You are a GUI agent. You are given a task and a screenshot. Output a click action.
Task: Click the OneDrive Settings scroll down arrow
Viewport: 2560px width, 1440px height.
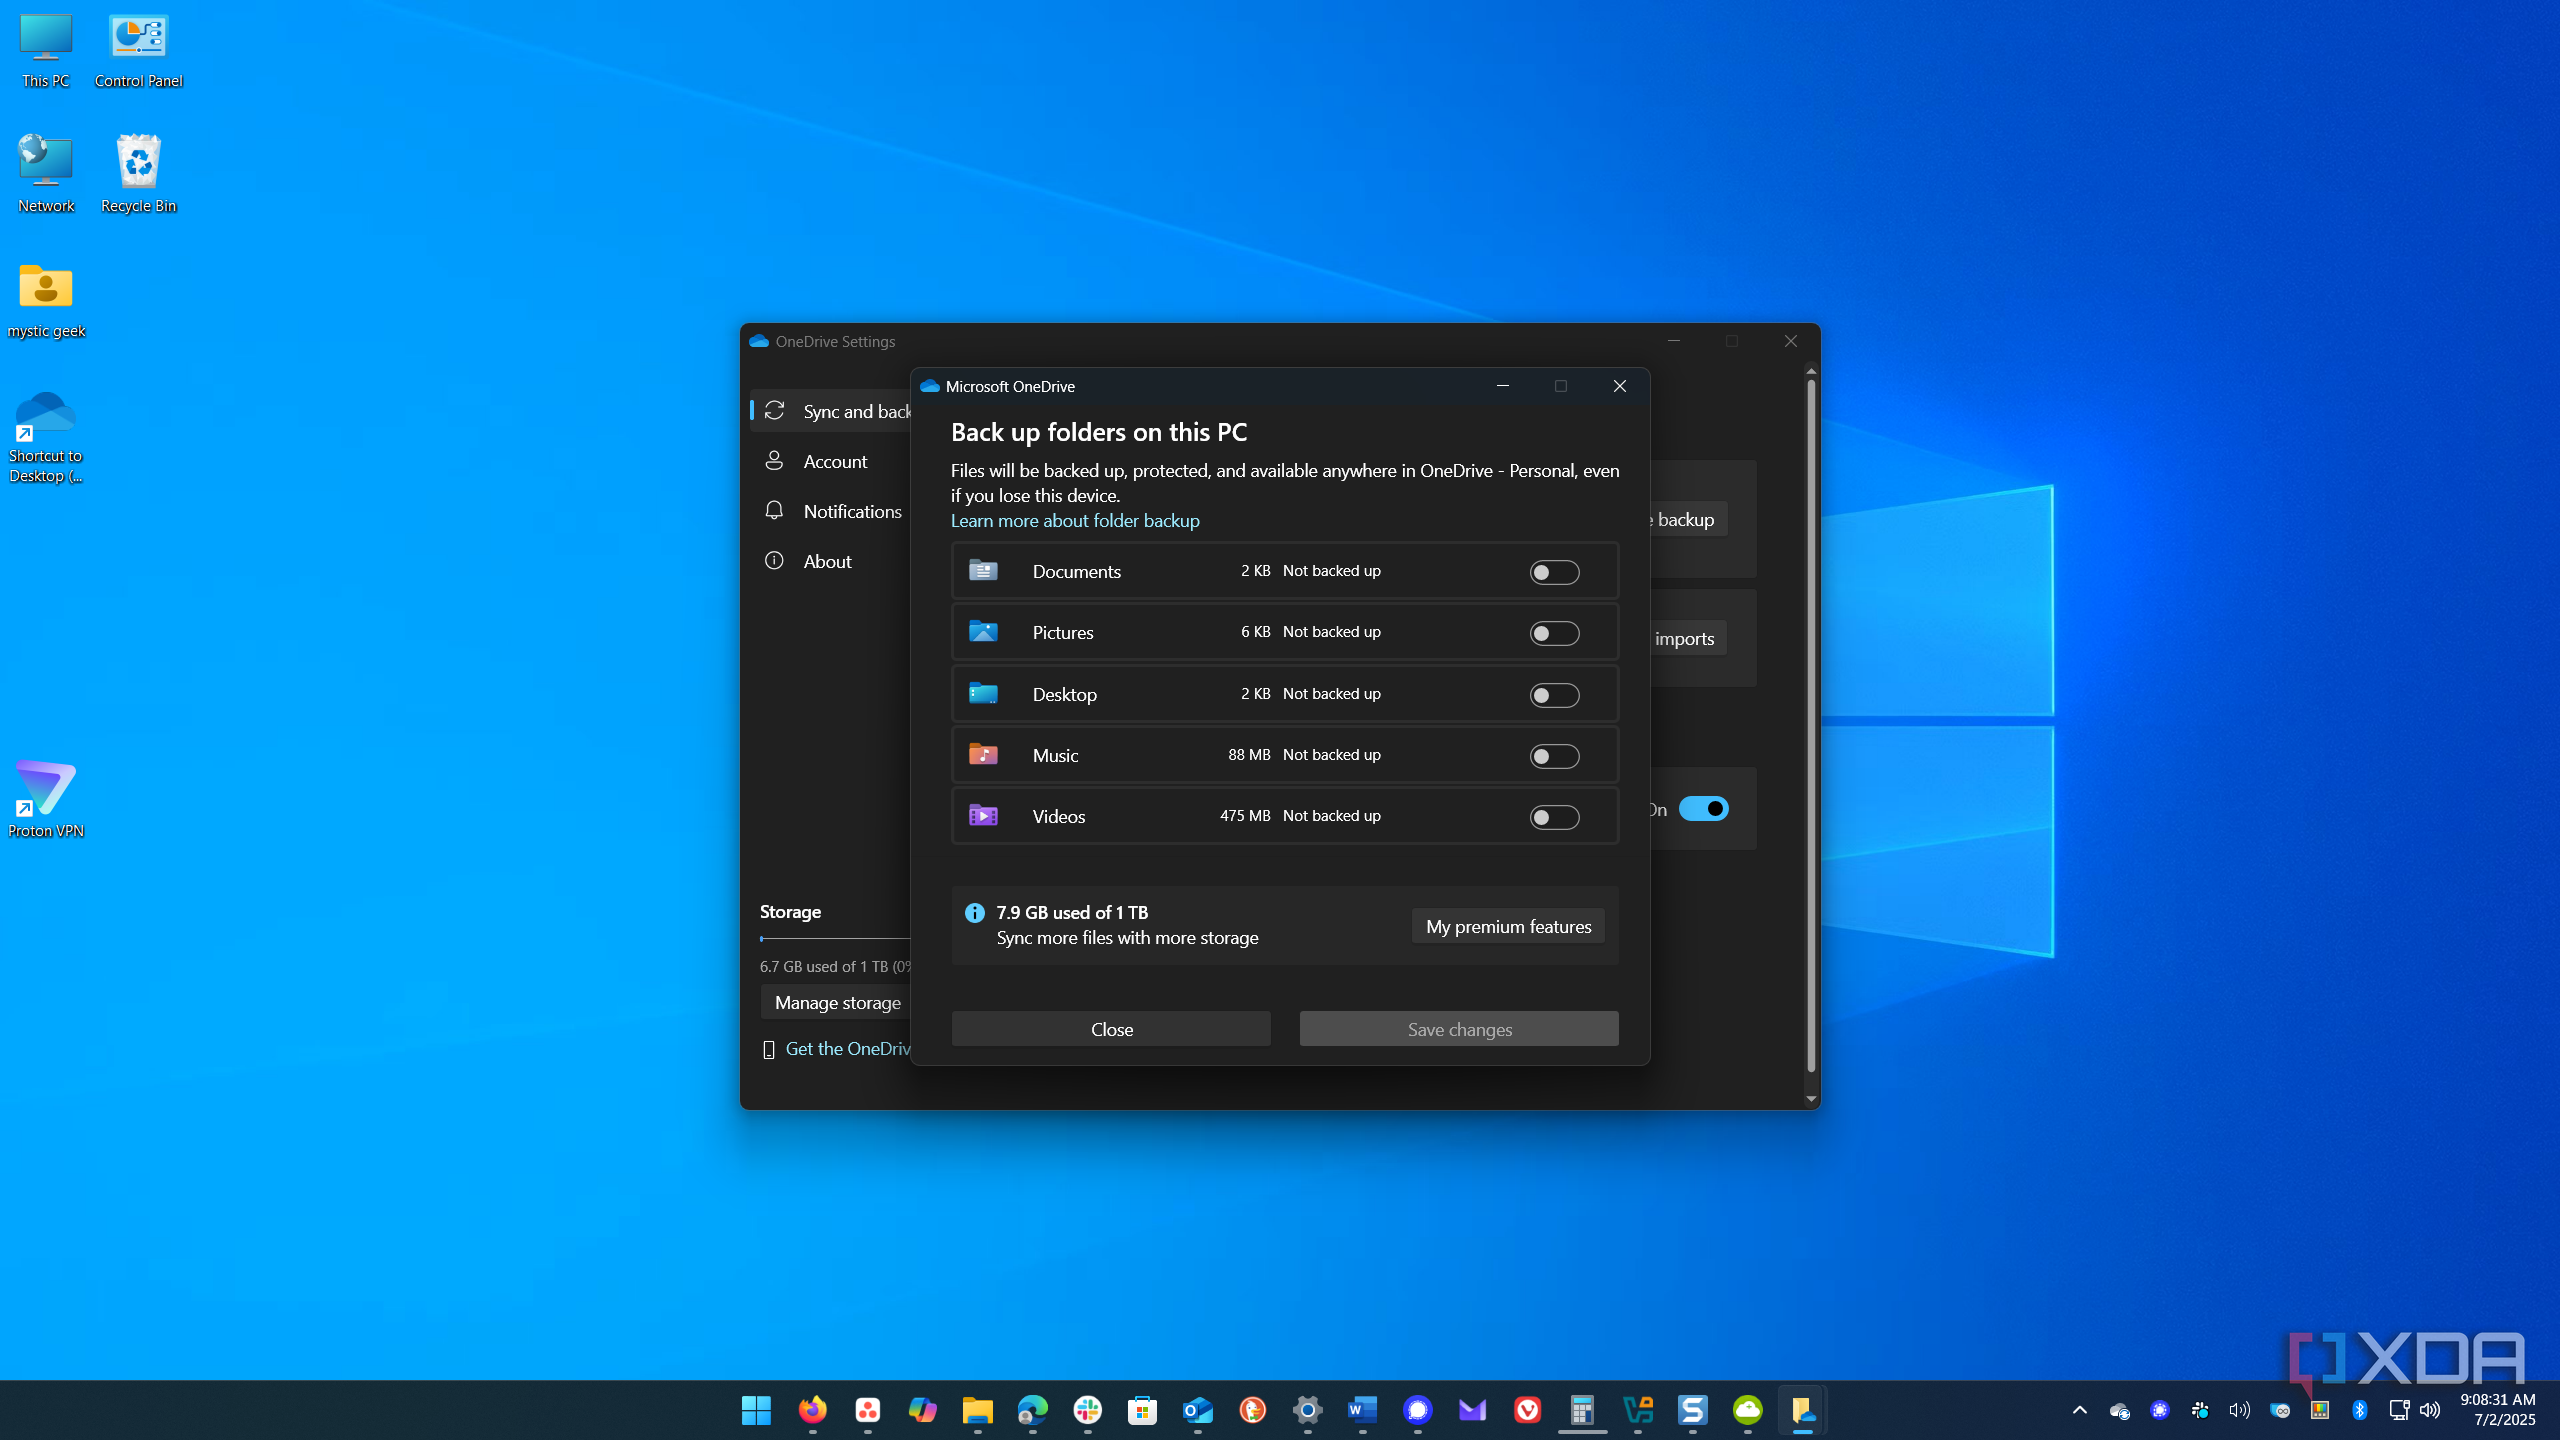(1811, 1099)
